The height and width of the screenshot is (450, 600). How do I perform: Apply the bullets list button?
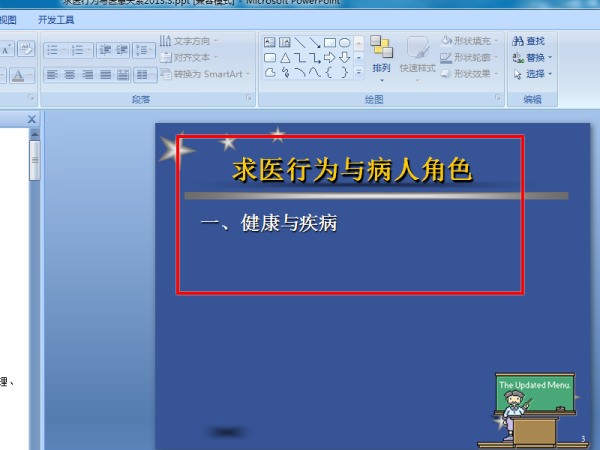[52, 50]
